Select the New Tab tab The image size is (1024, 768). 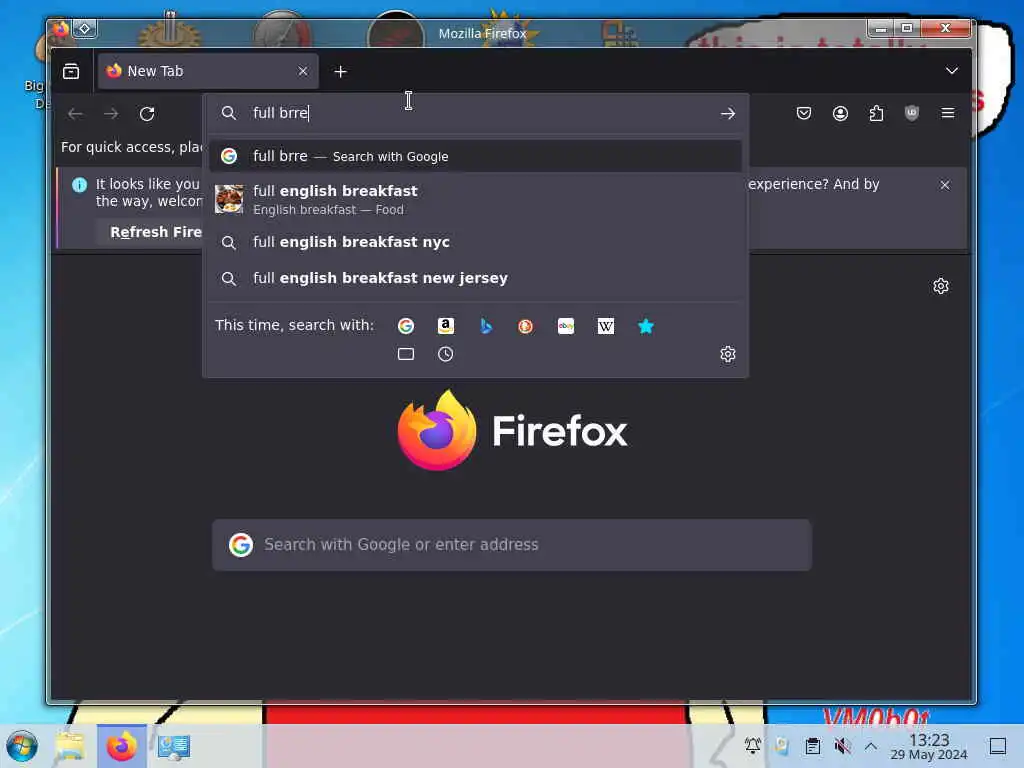208,71
